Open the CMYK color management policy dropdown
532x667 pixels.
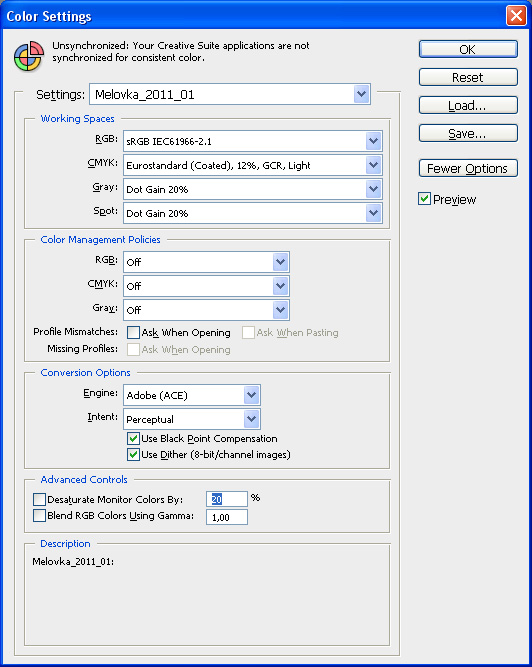[x=206, y=286]
